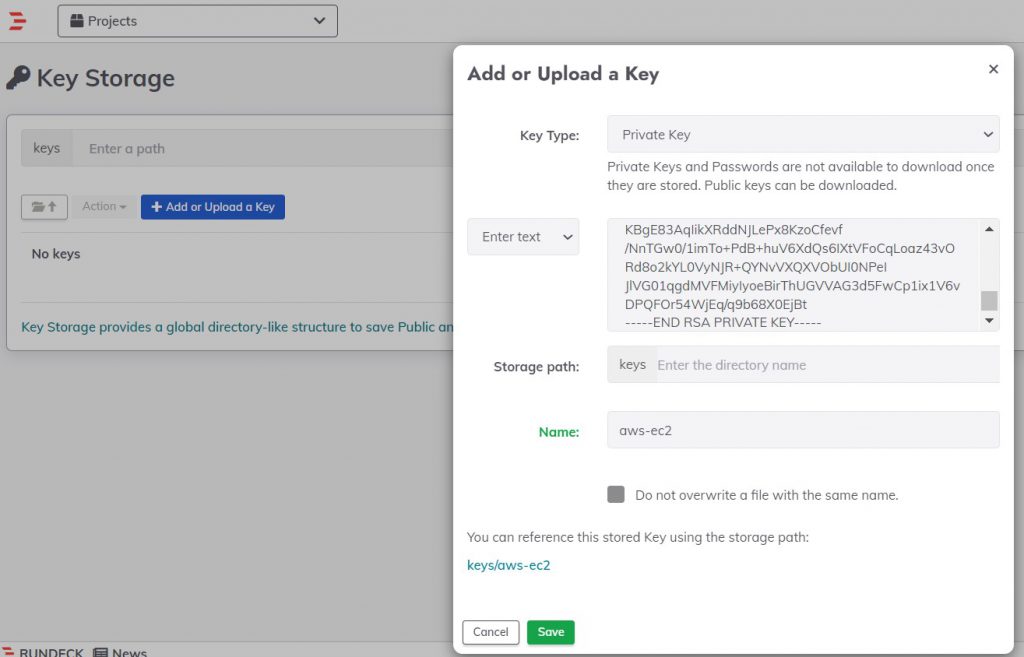Click the key icon beside Key Storage heading
Image resolution: width=1024 pixels, height=657 pixels.
(x=18, y=78)
